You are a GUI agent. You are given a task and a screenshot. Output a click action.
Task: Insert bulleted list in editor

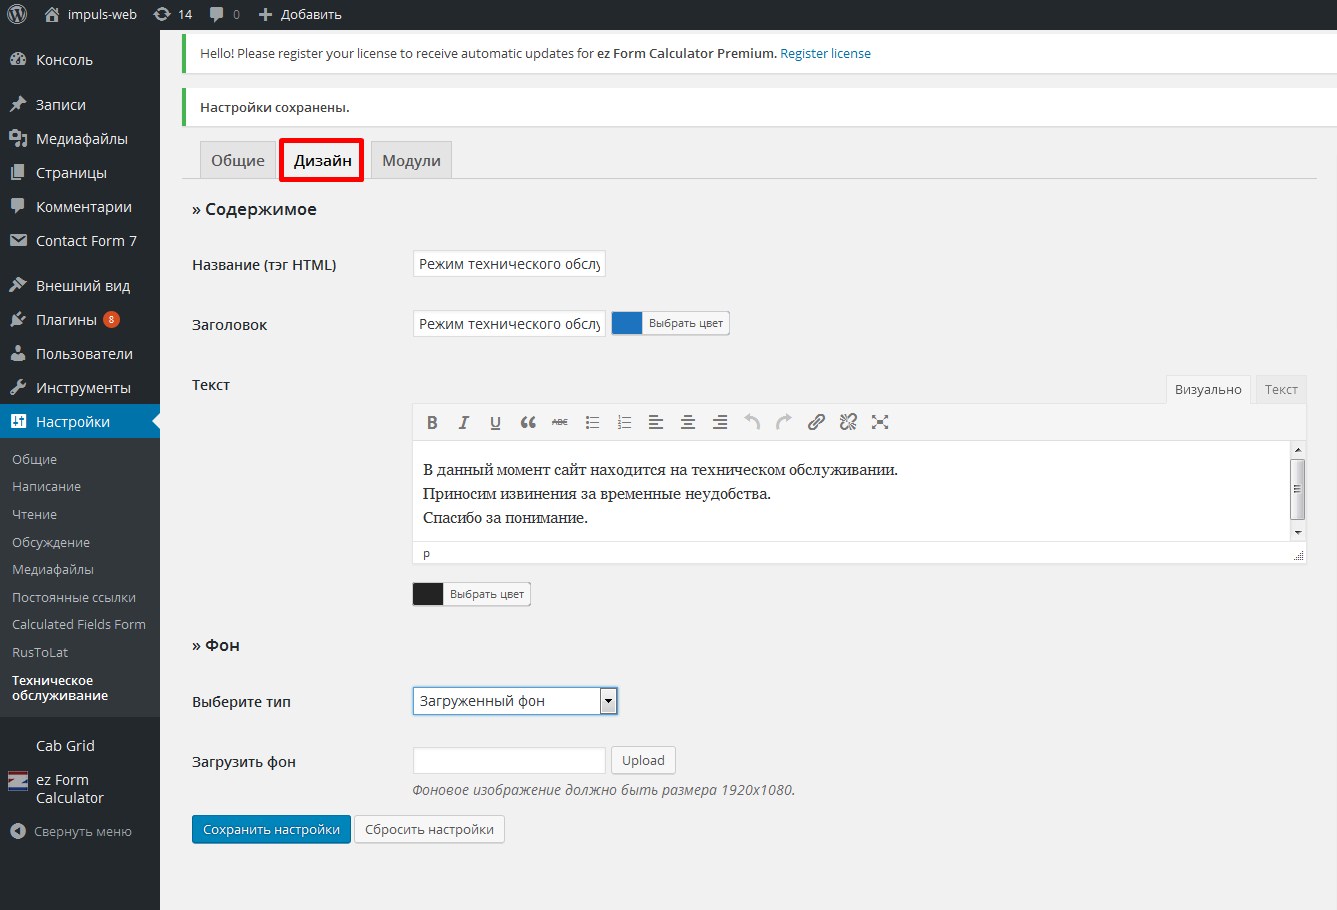click(592, 422)
